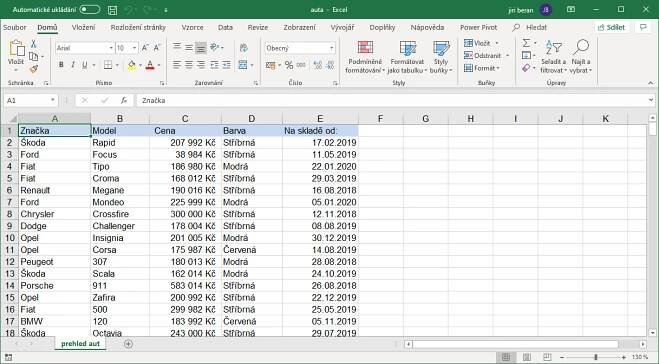Image resolution: width=659 pixels, height=364 pixels.
Task: Open the fill color dropdown arrow
Action: click(140, 65)
